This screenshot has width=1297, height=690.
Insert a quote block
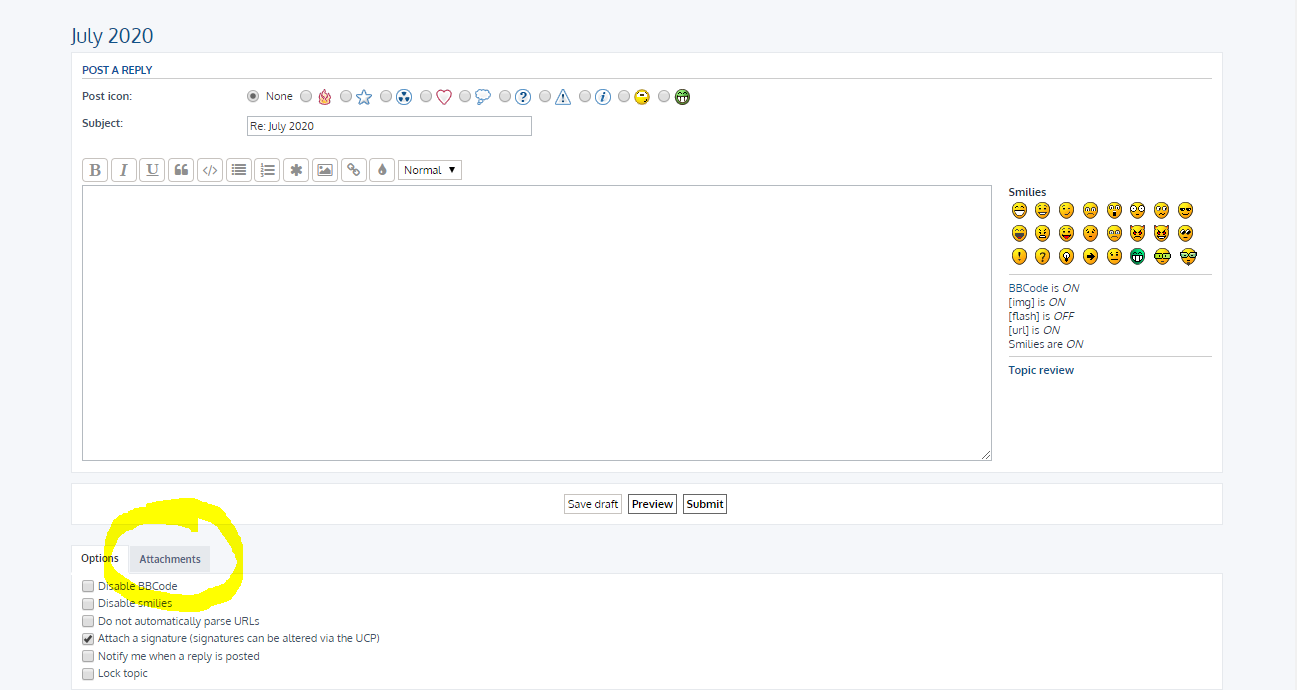pos(181,170)
